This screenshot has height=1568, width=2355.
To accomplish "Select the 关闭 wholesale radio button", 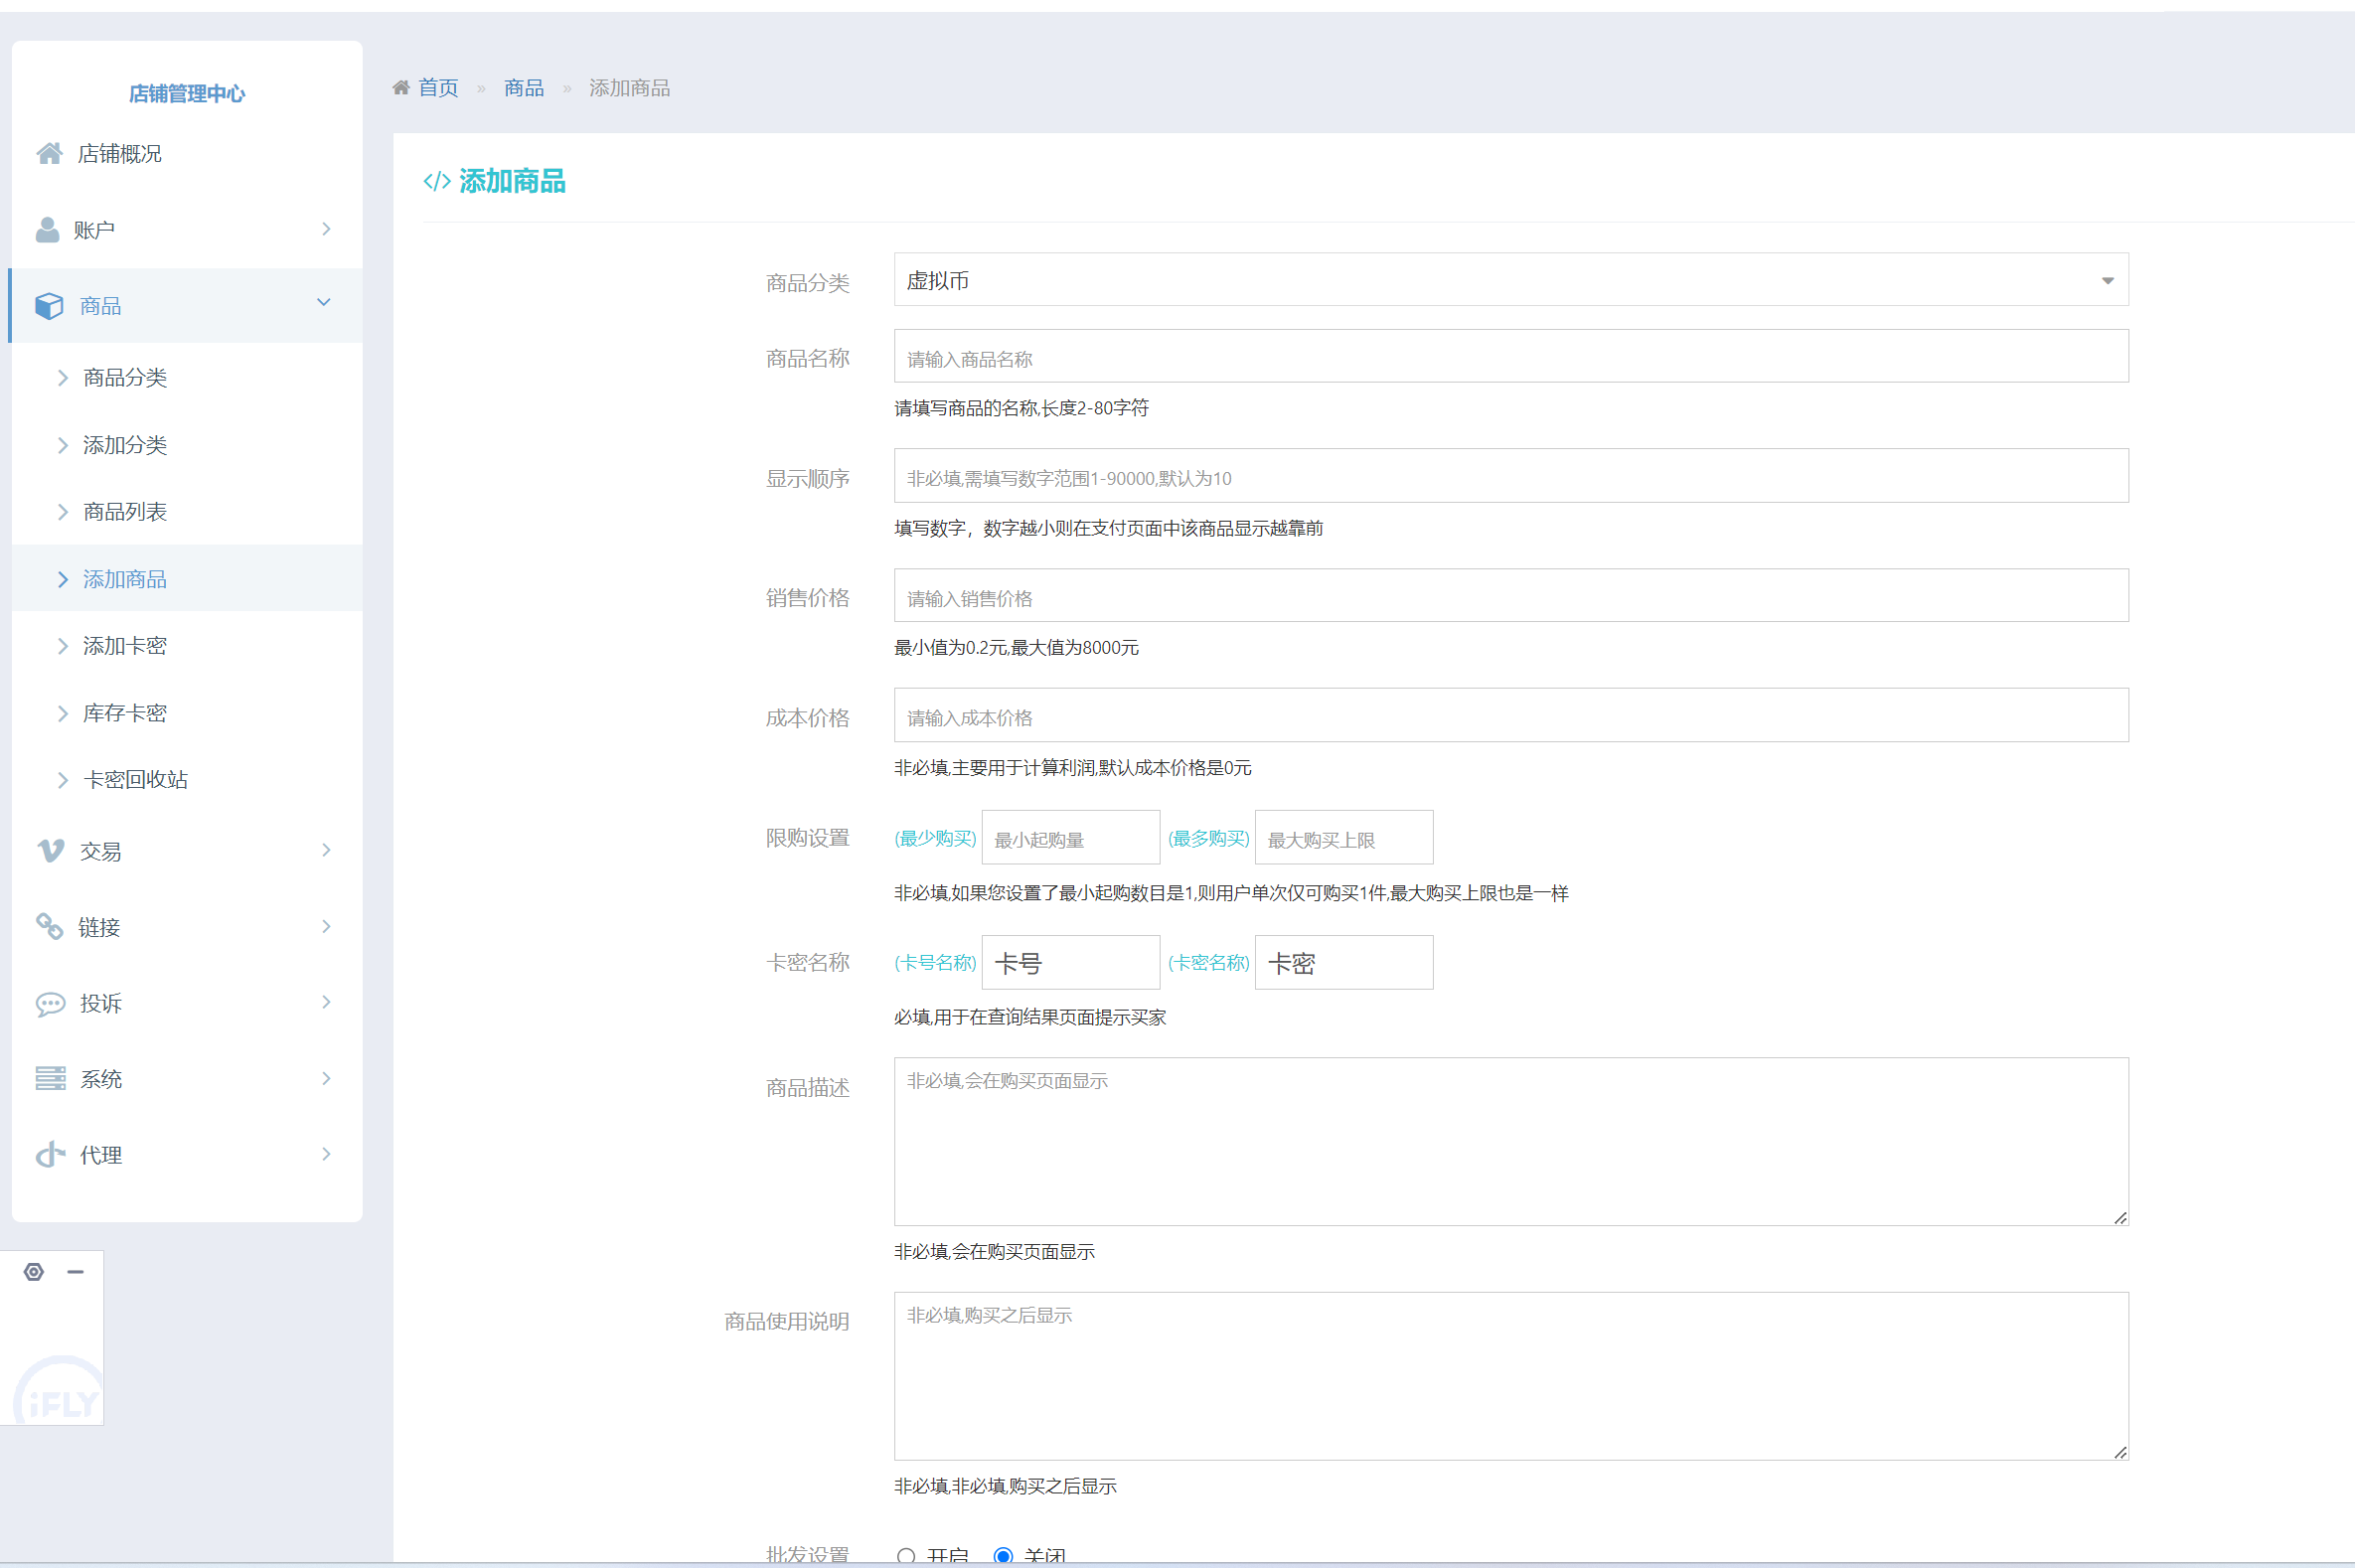I will coord(1003,1556).
